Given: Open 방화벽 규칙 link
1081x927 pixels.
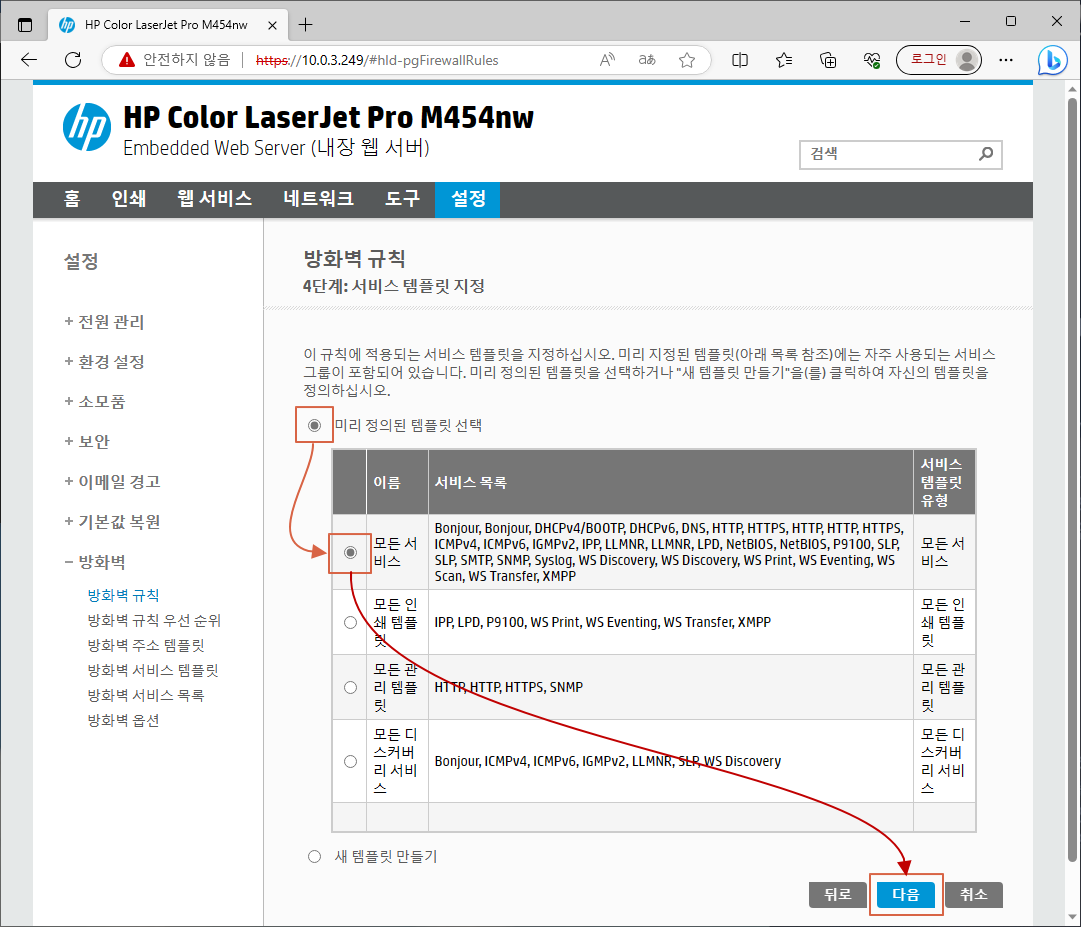Looking at the screenshot, I should point(123,595).
